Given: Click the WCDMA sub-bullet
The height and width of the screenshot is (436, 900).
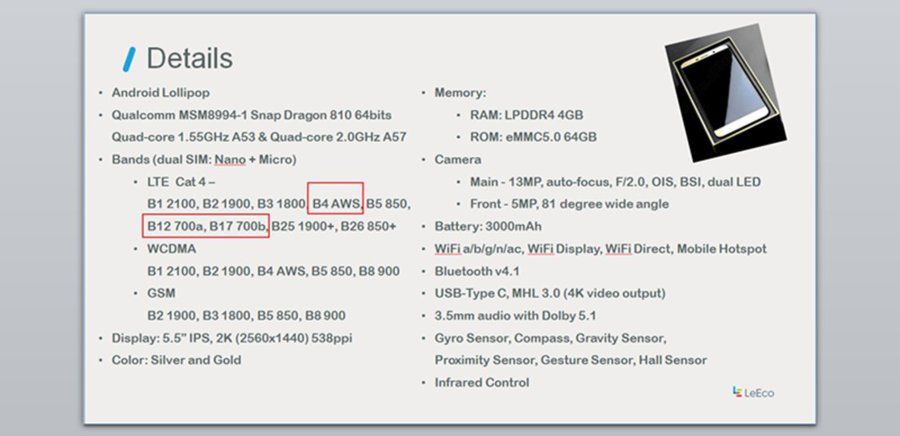Looking at the screenshot, I should point(172,249).
